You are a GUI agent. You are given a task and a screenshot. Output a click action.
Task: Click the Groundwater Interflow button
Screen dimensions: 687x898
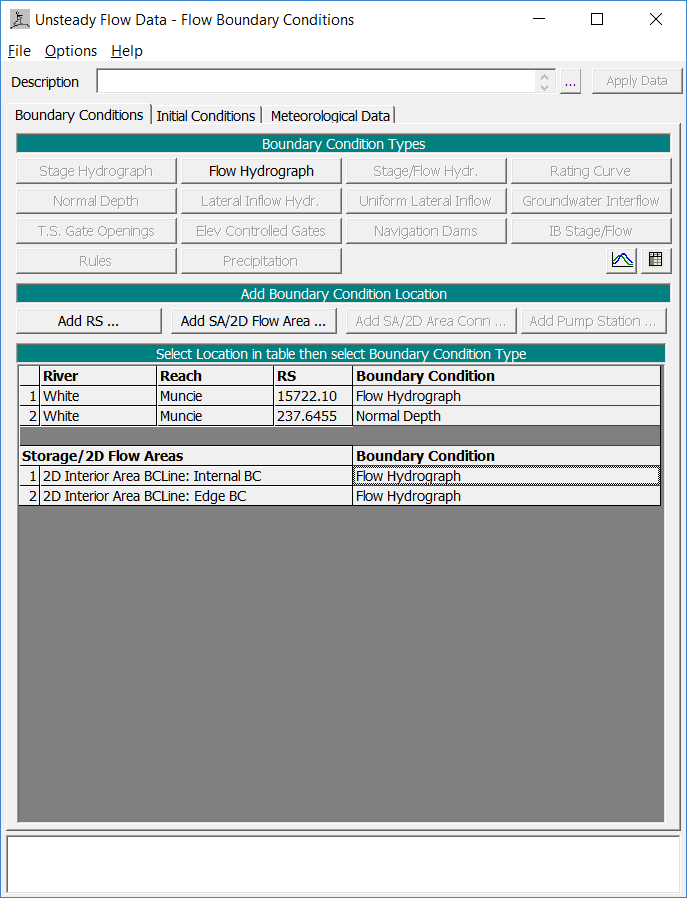click(591, 201)
